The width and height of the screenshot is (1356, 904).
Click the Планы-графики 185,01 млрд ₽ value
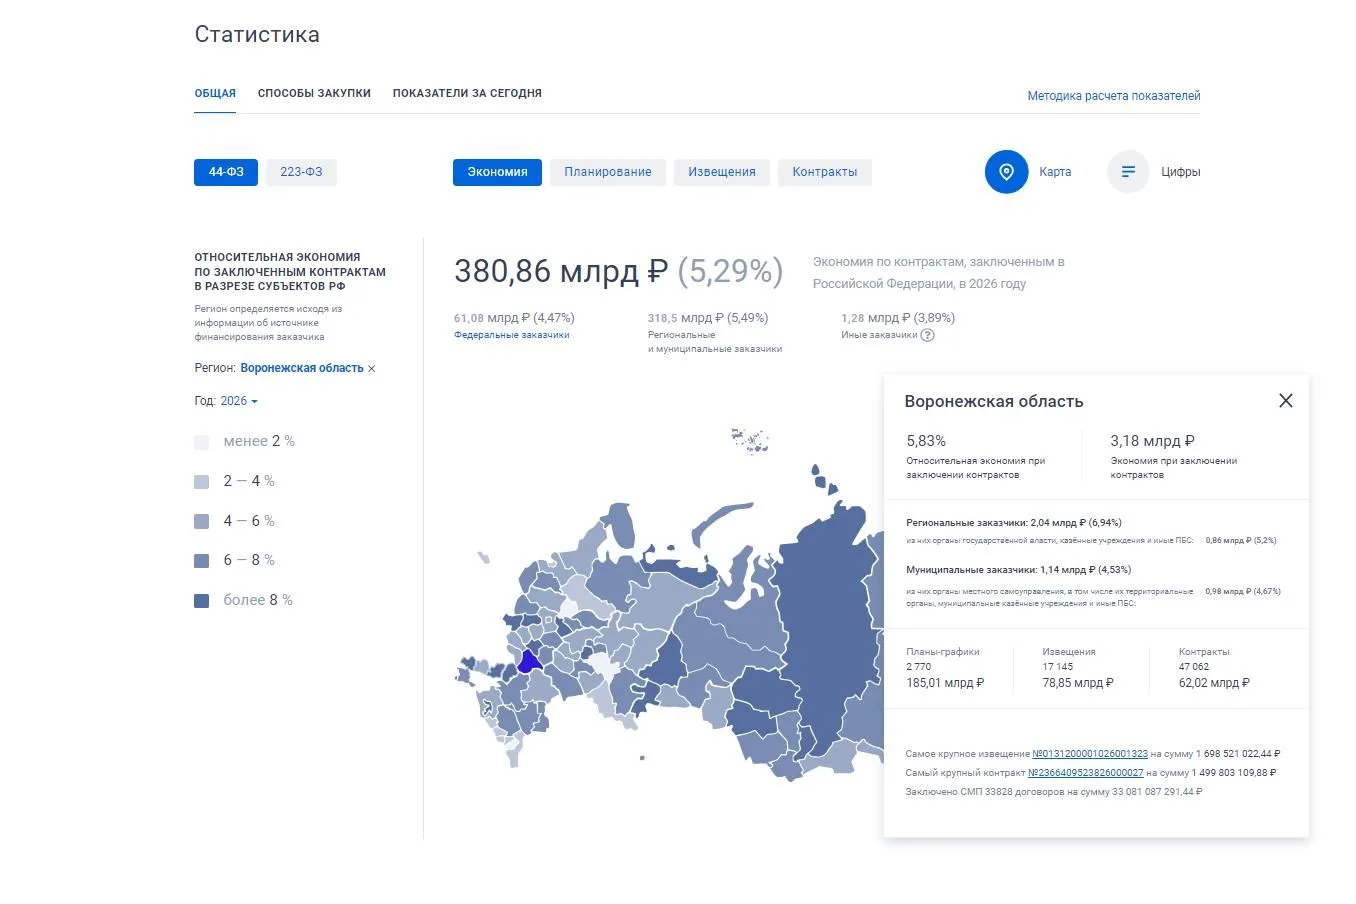[945, 683]
